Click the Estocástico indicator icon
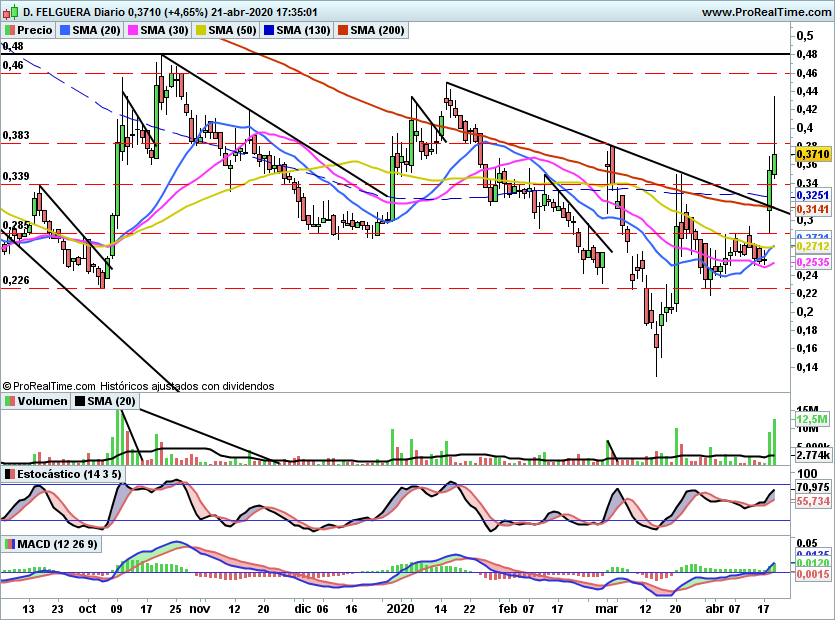The image size is (835, 620). point(10,474)
